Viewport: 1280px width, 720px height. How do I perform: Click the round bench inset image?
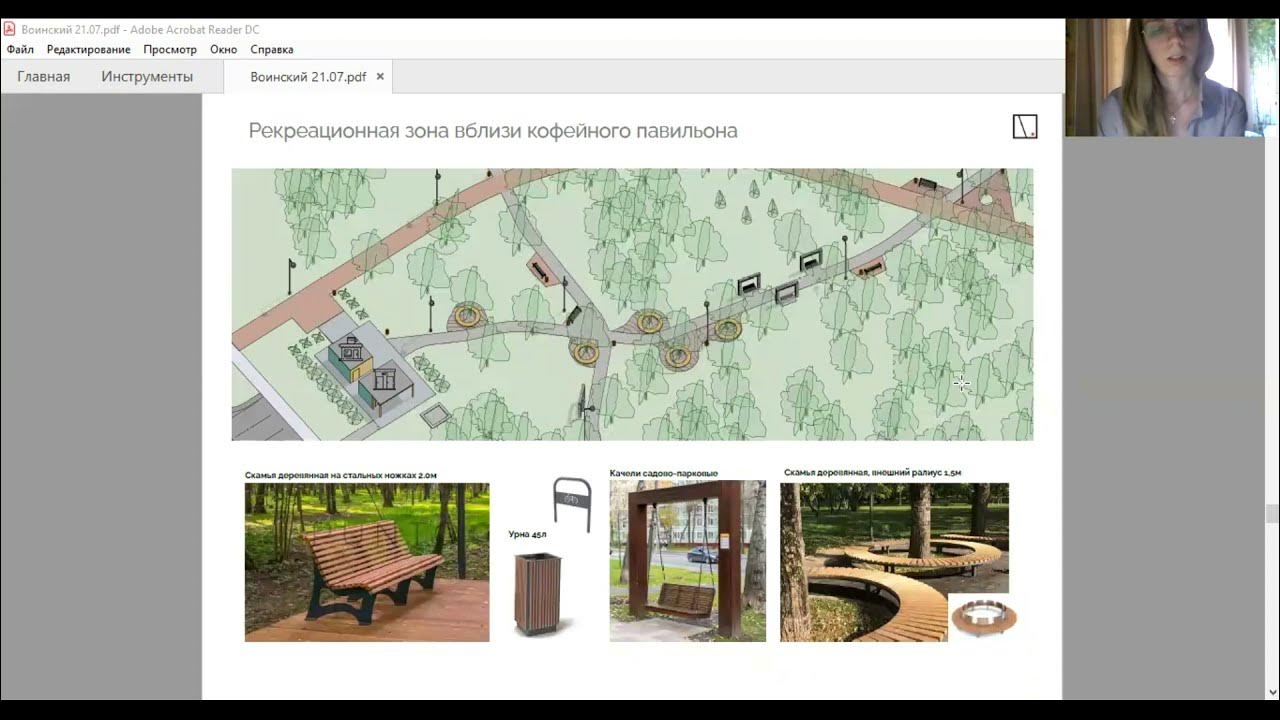point(984,617)
